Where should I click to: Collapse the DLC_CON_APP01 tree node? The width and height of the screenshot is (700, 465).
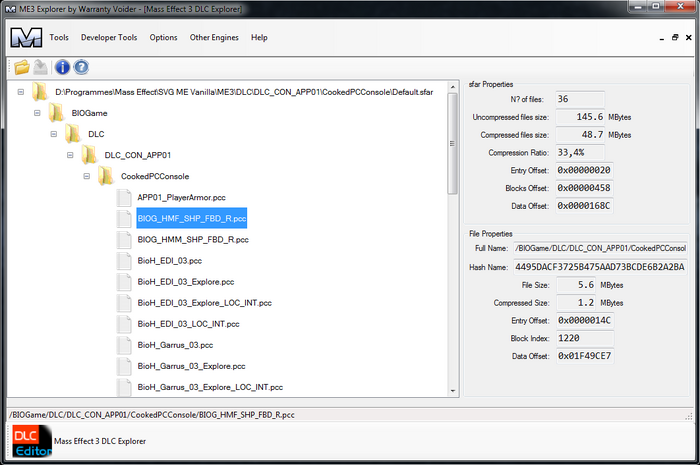pos(70,155)
